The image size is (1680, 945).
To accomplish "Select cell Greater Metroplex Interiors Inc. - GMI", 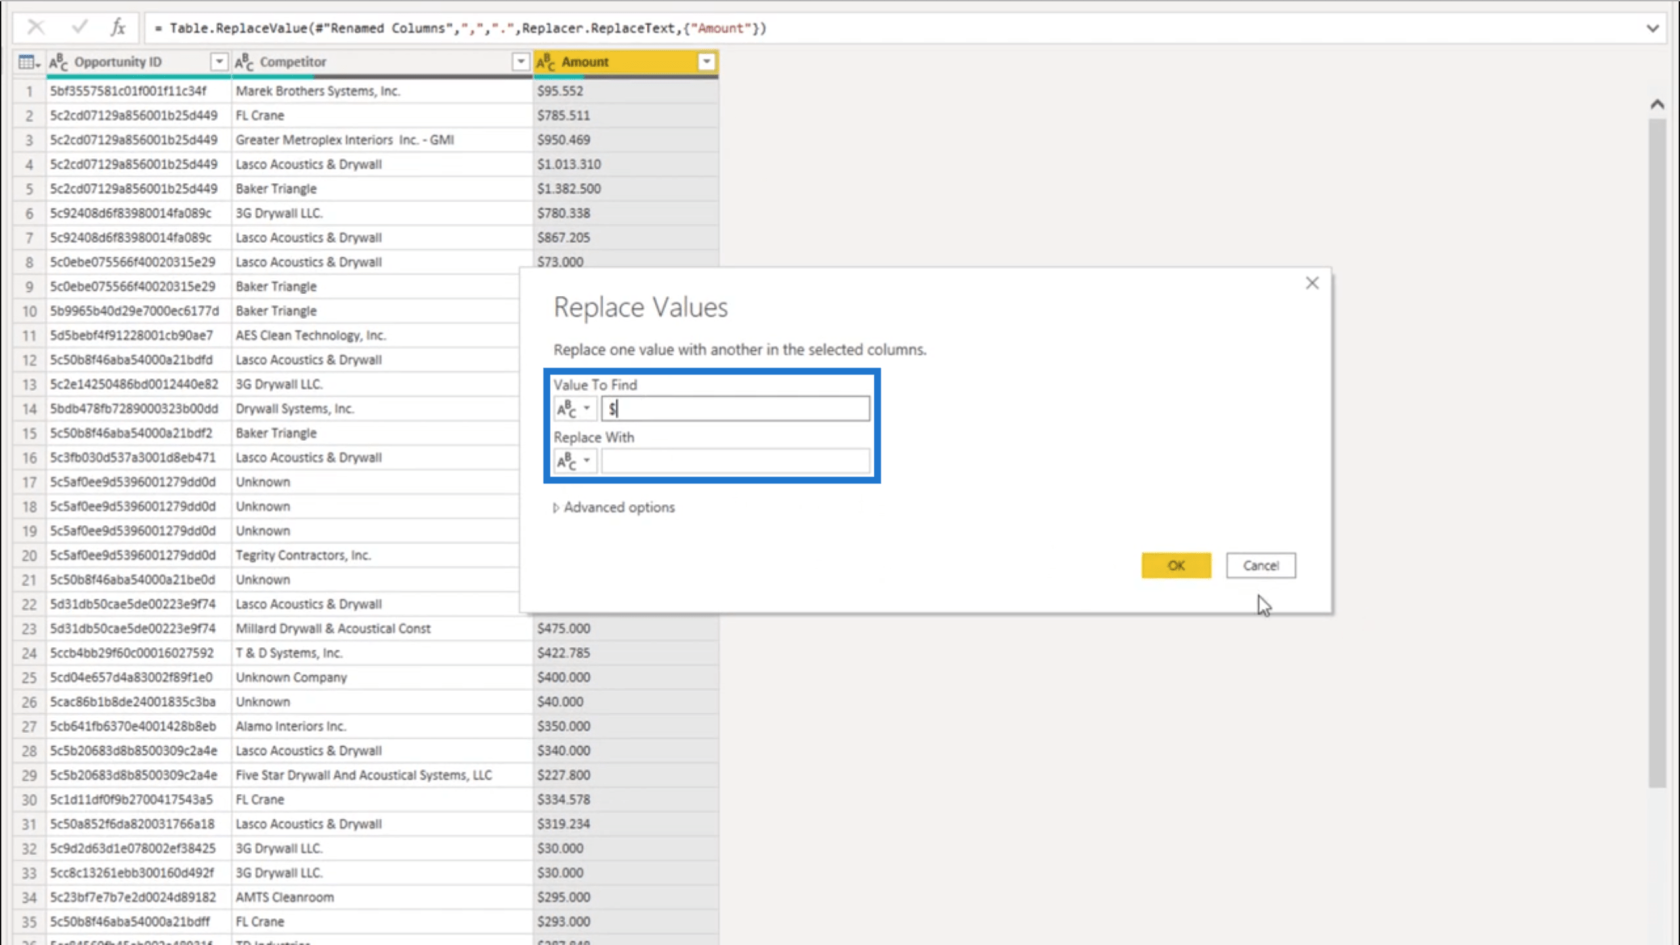I will [x=382, y=140].
